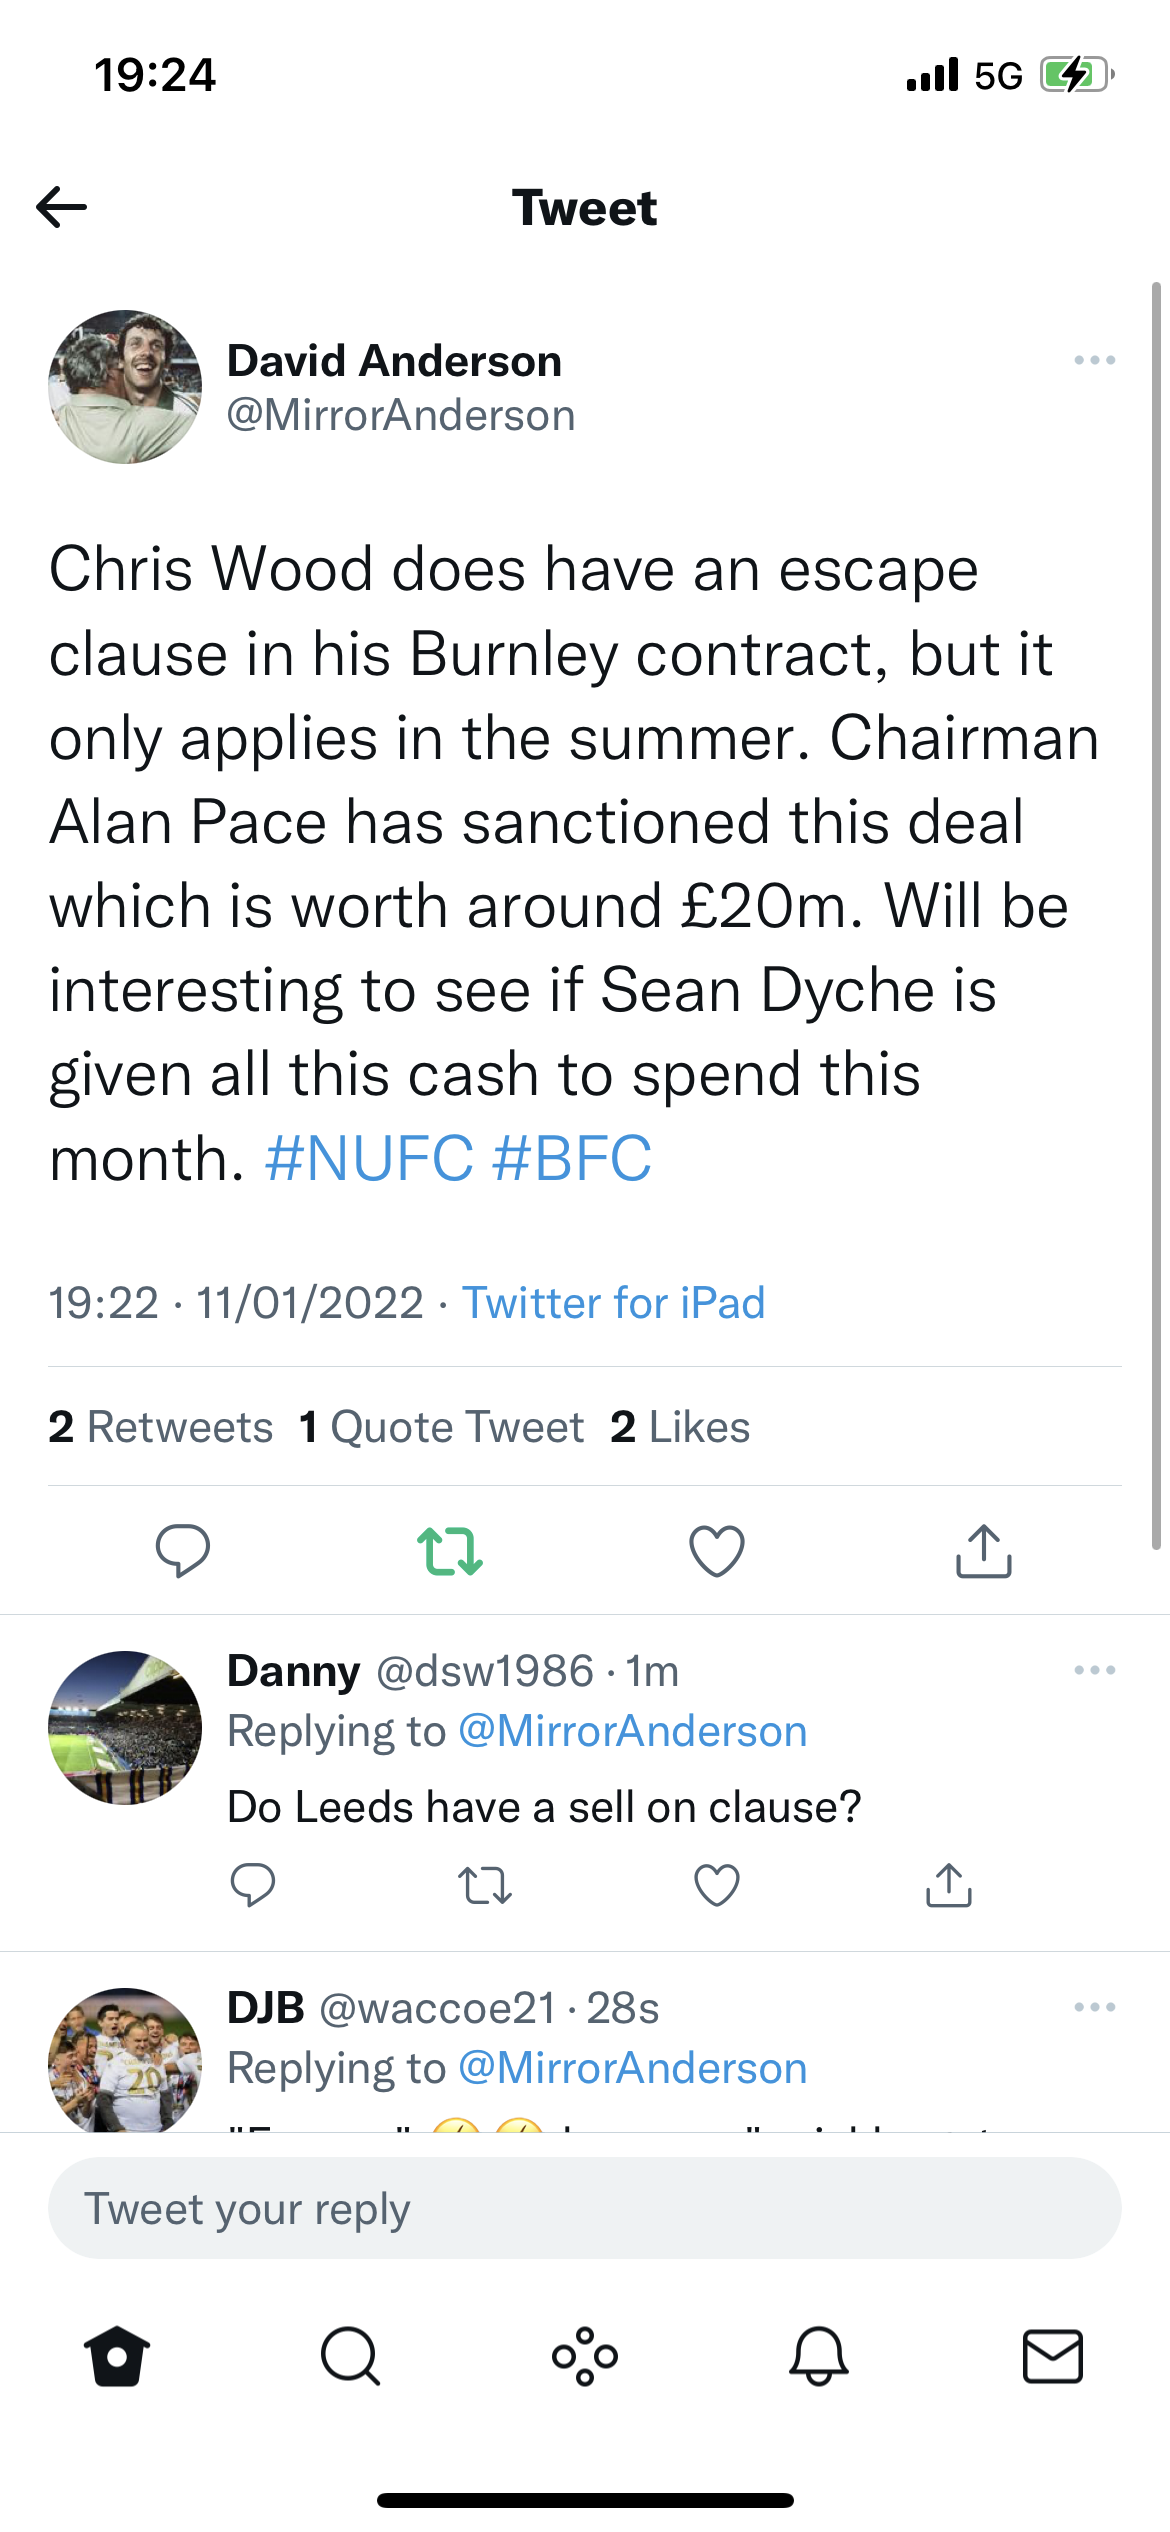View the 2 Retweets list
The width and height of the screenshot is (1170, 2532).
point(161,1427)
